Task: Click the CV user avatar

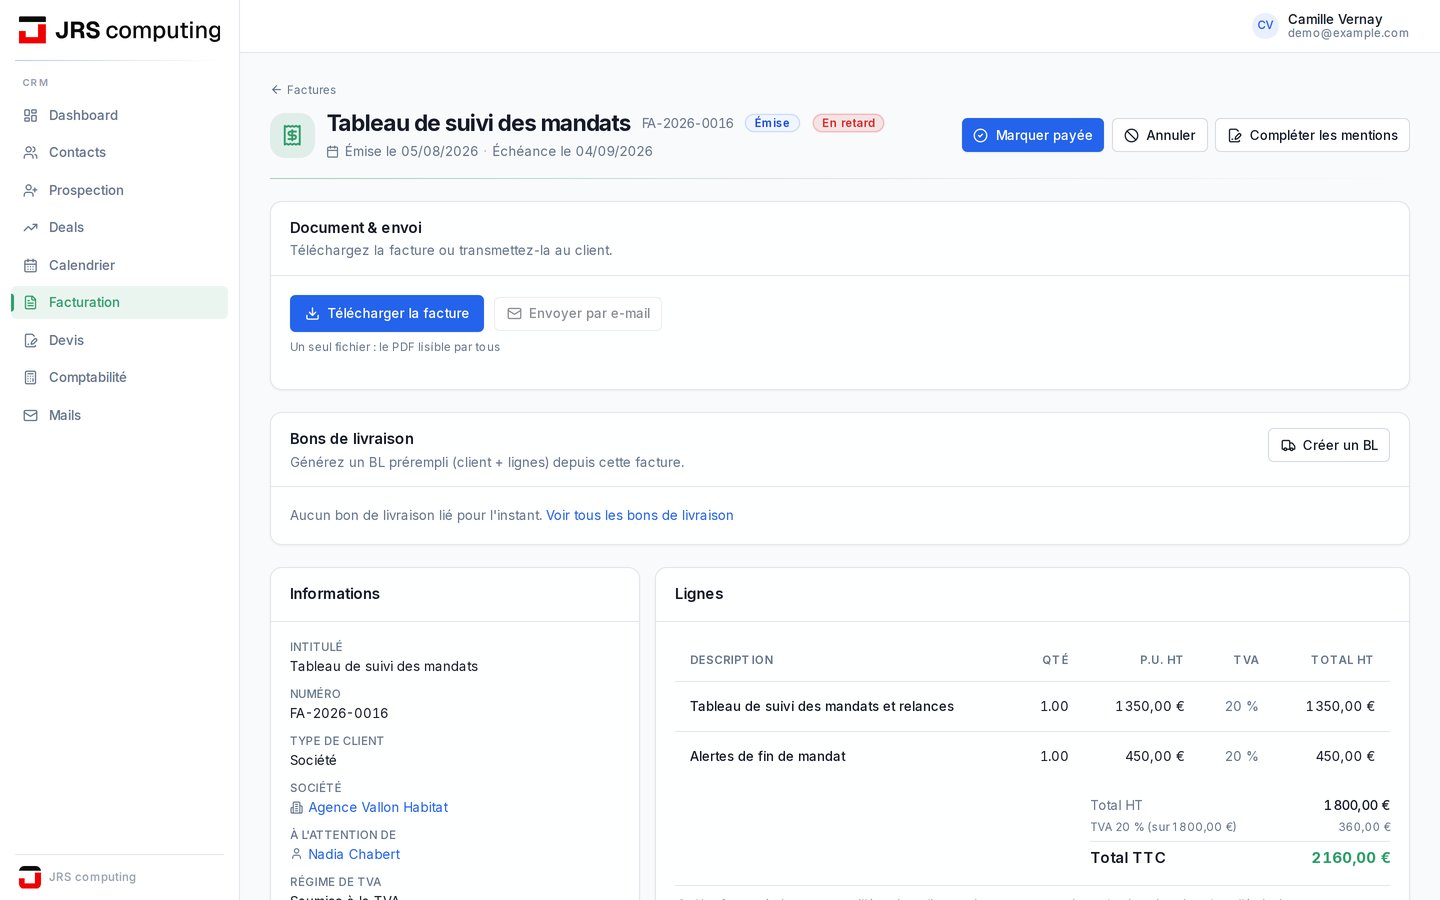Action: (x=1265, y=26)
